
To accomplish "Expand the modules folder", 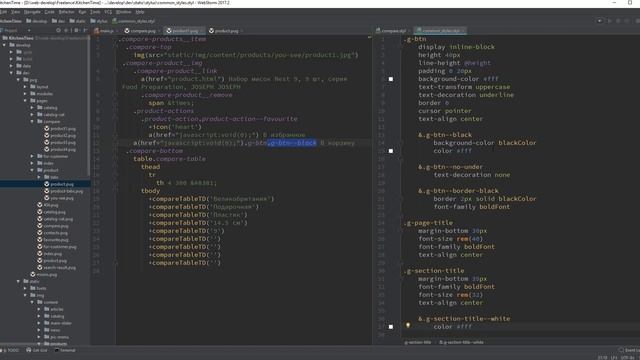I will 25,93.
